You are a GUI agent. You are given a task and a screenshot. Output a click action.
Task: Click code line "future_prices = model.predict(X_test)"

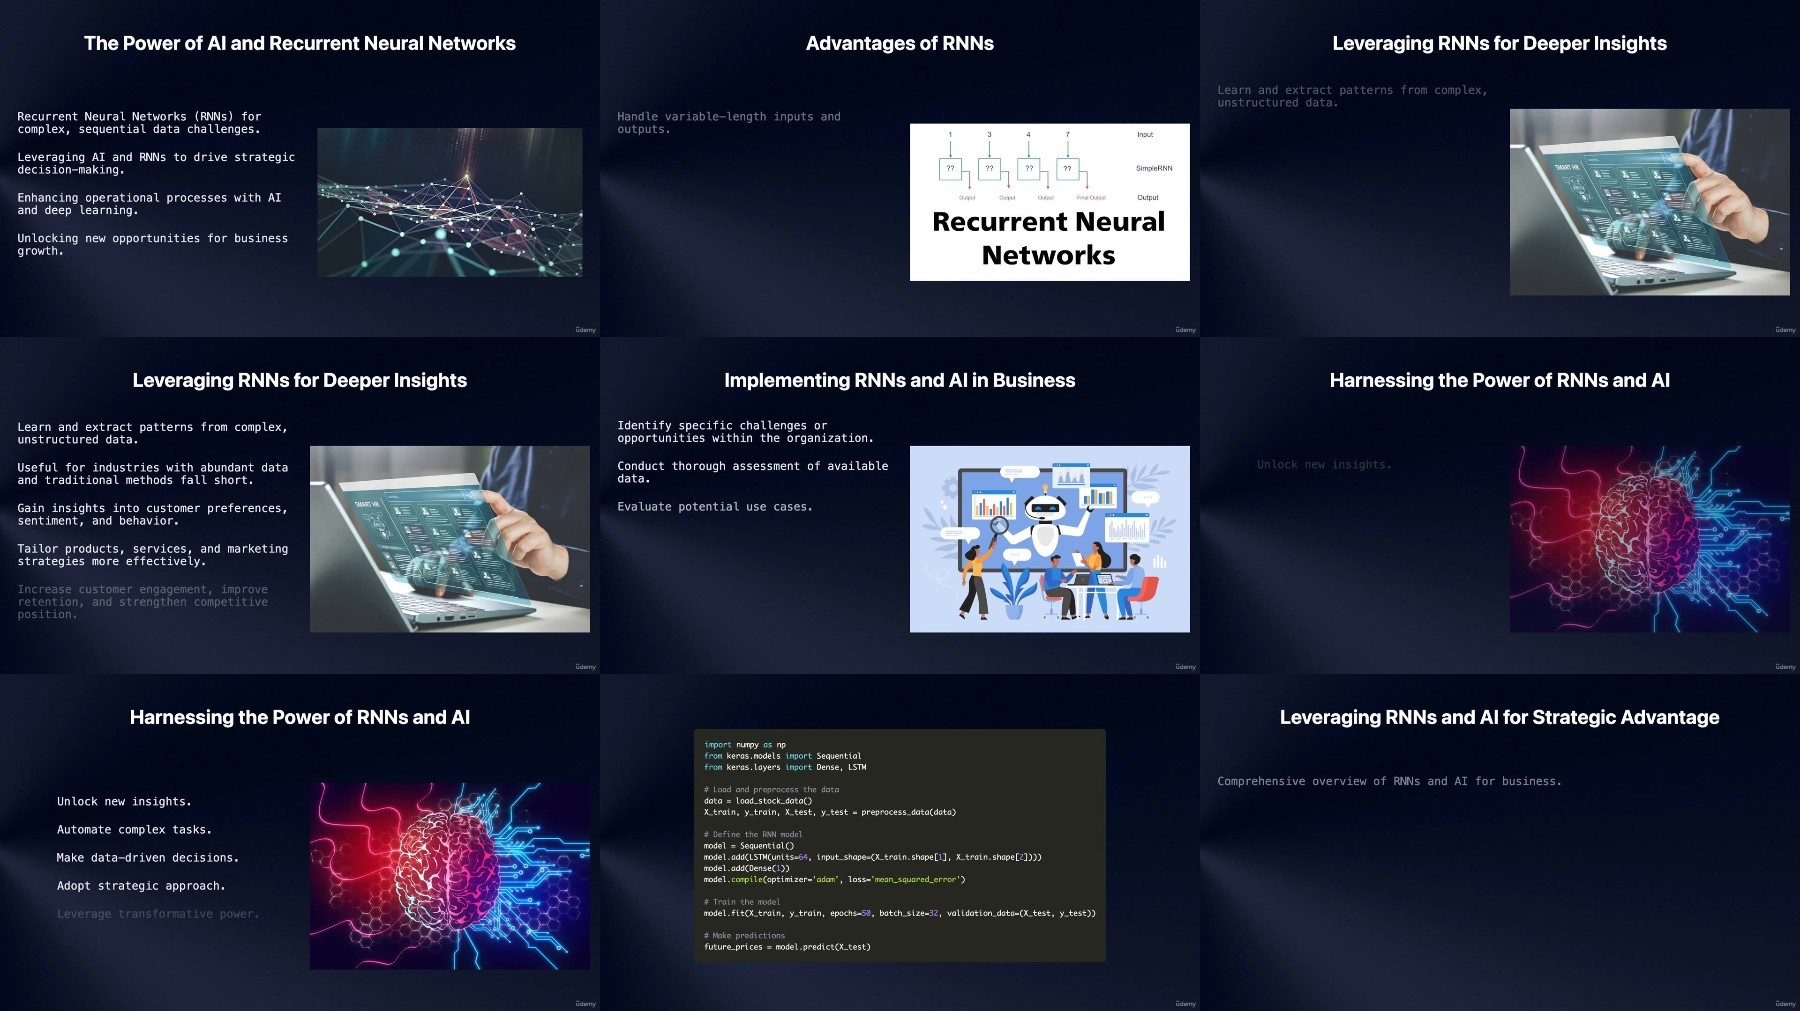point(787,947)
